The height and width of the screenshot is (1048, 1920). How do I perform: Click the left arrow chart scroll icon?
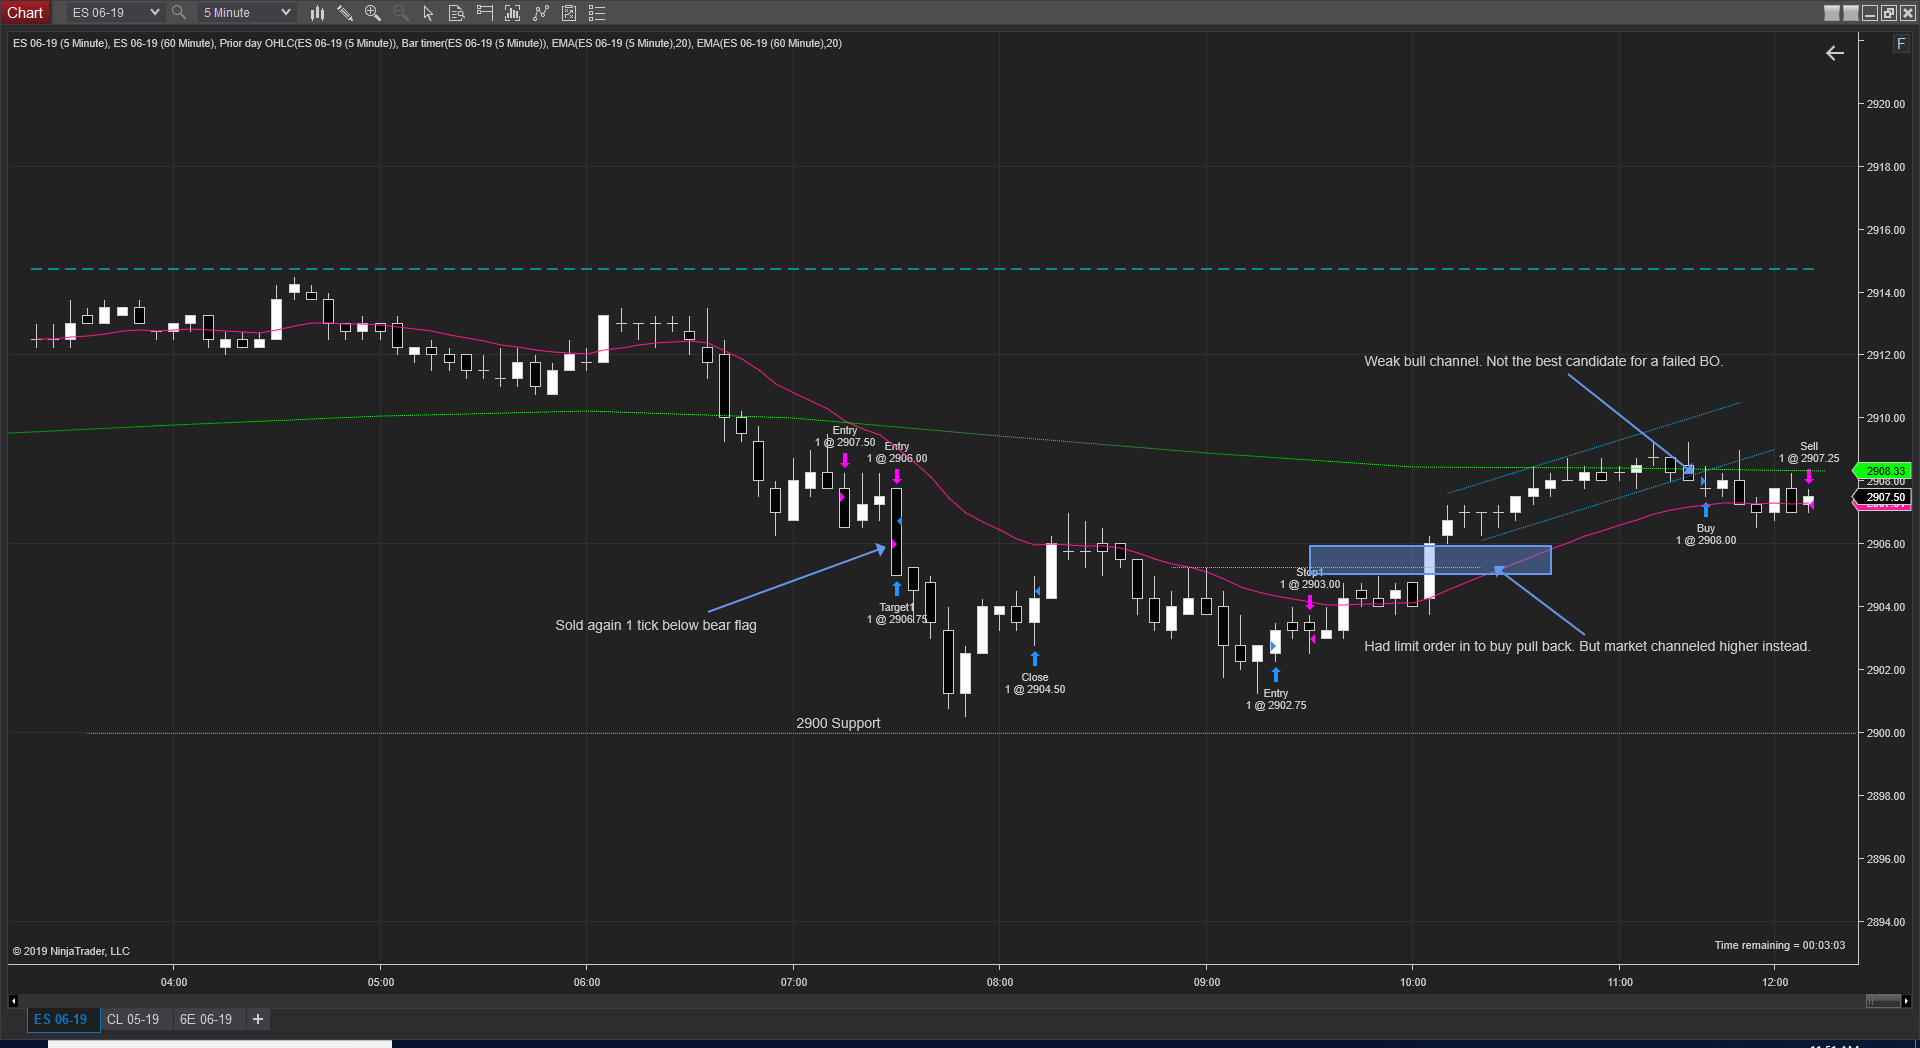tap(1835, 53)
